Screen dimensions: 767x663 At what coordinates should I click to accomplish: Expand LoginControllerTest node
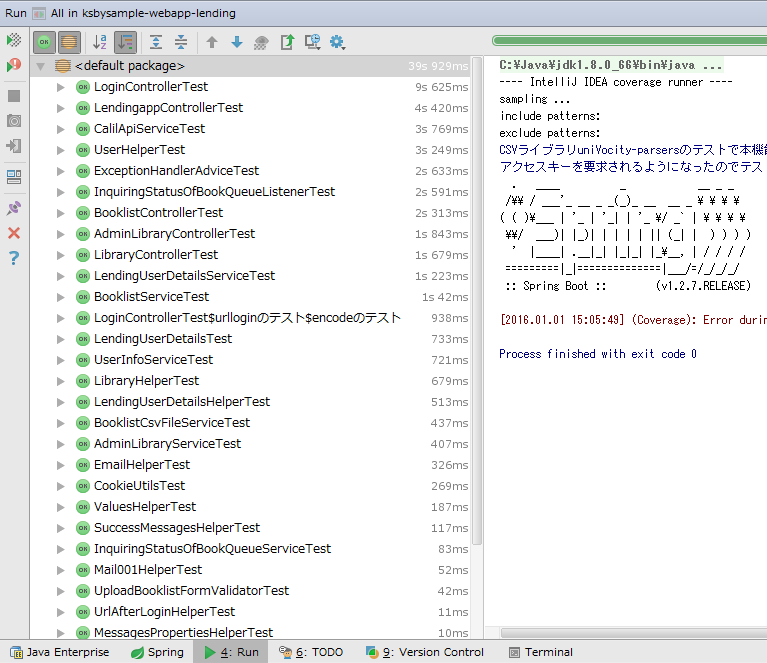[61, 87]
